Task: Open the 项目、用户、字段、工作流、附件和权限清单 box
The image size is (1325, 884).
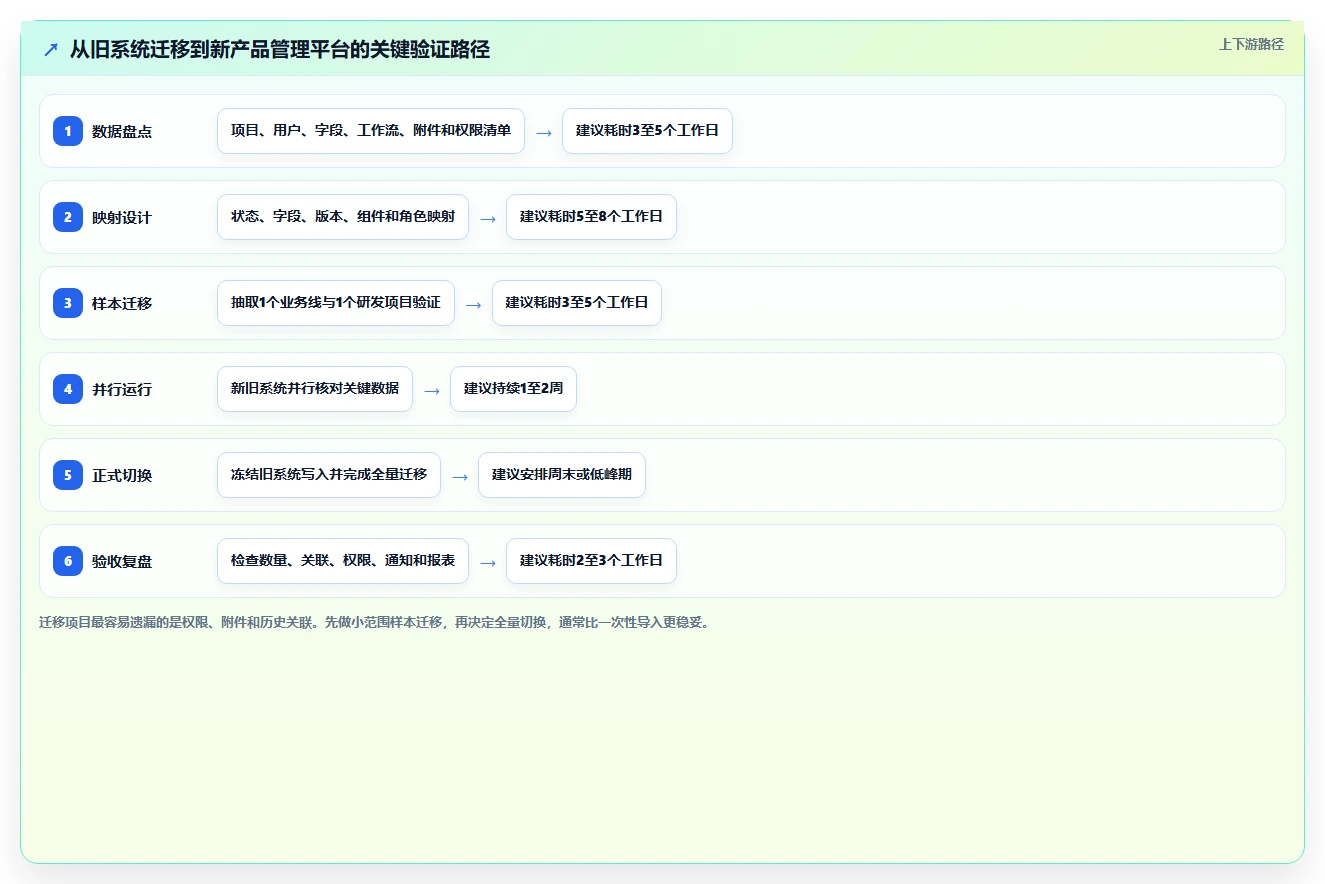Action: [x=371, y=131]
